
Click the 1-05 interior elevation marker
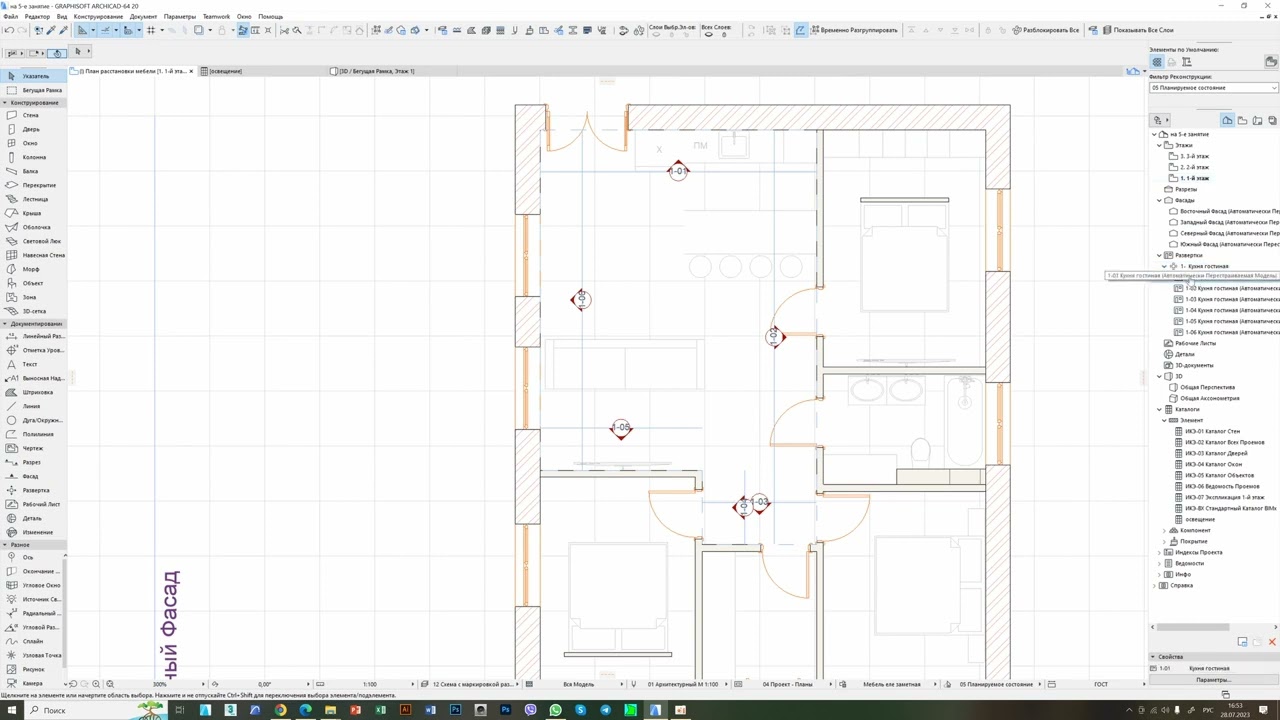point(621,428)
